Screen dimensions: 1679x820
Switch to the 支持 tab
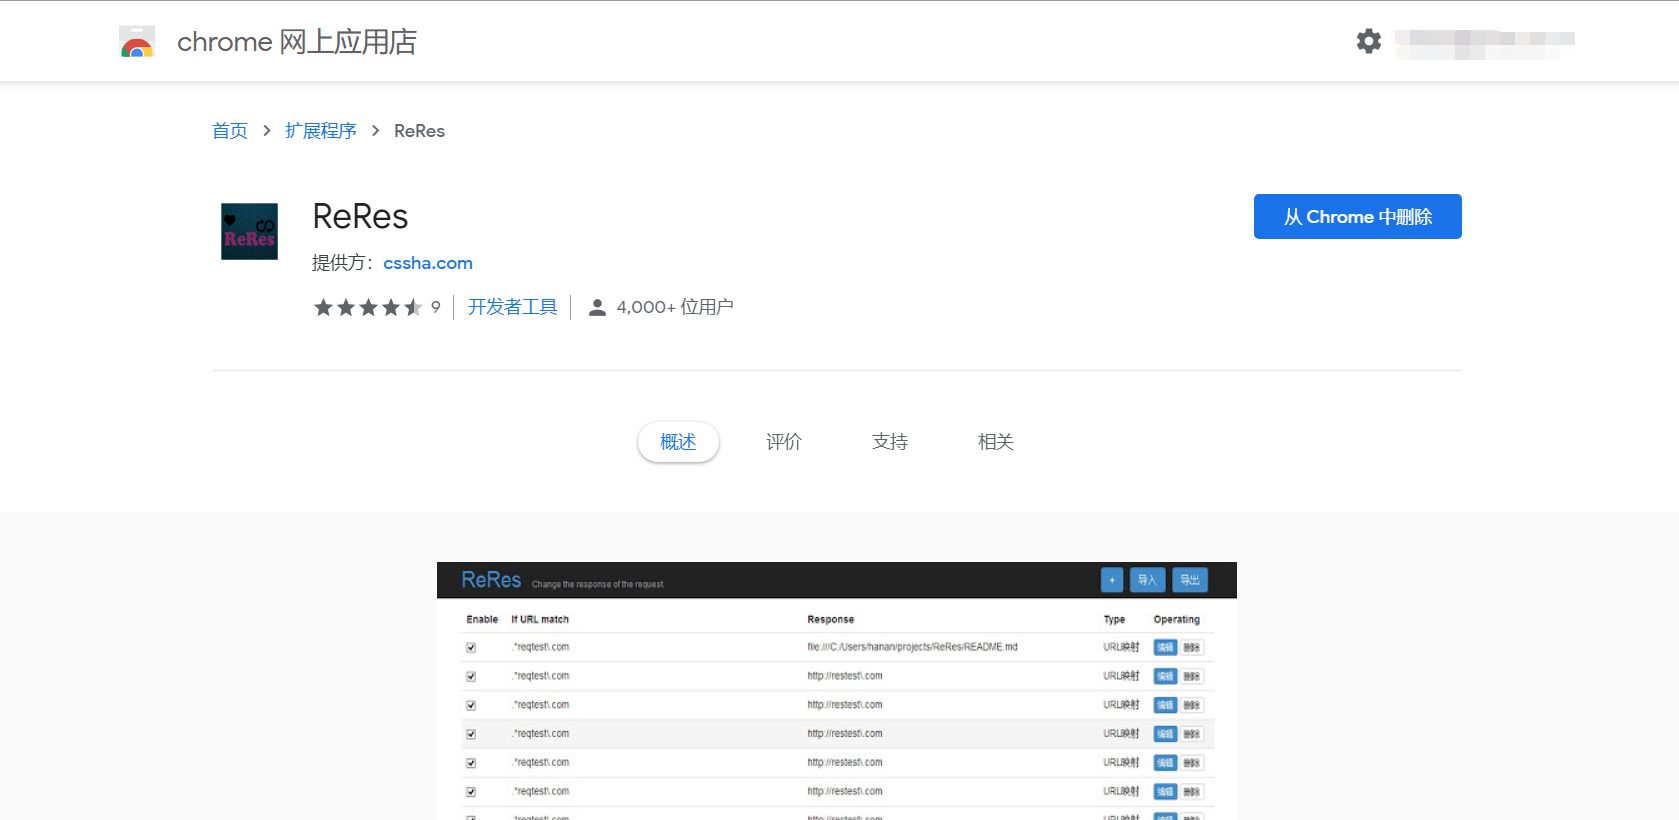(890, 442)
